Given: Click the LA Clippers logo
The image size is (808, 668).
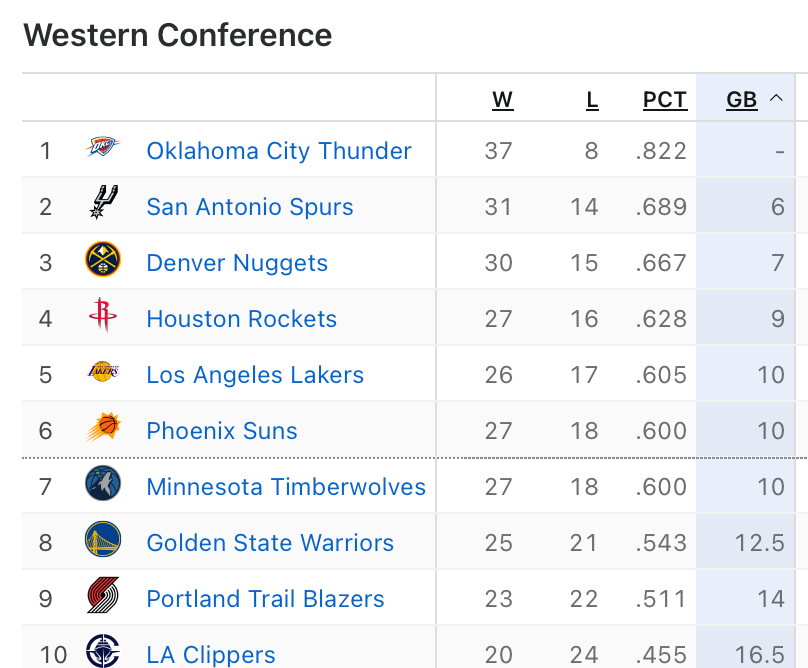Looking at the screenshot, I should (103, 652).
